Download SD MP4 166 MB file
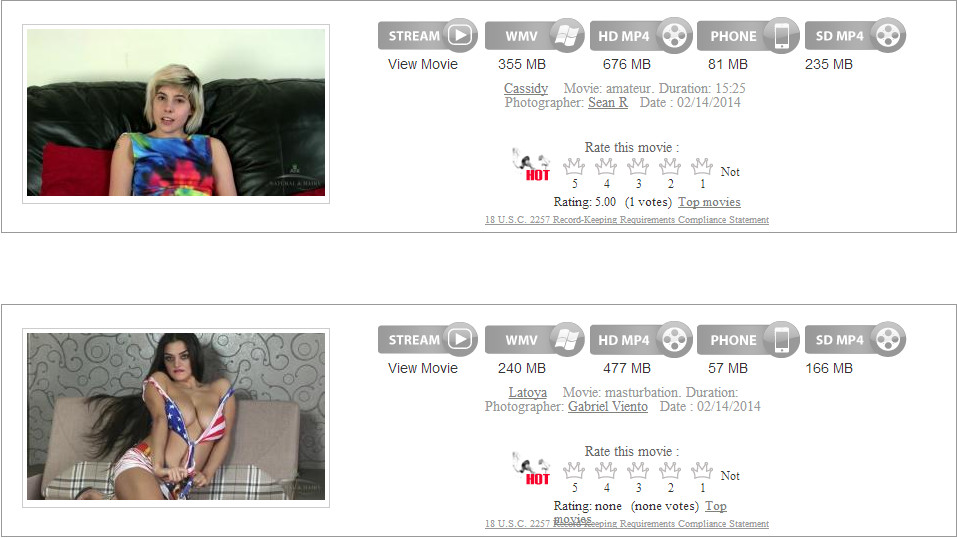This screenshot has width=957, height=538. (856, 340)
